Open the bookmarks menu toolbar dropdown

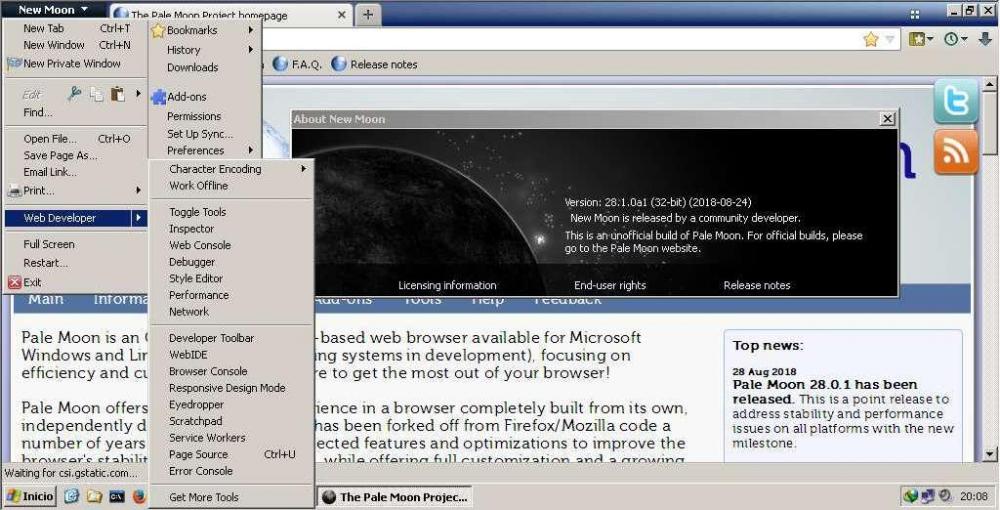pyautogui.click(x=921, y=39)
